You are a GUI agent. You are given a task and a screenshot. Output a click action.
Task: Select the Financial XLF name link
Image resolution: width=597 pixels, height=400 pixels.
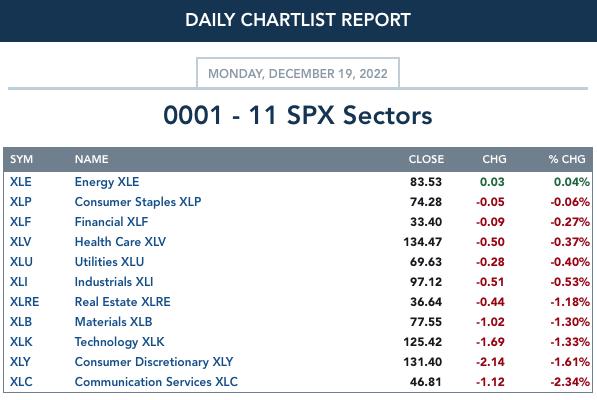(111, 222)
